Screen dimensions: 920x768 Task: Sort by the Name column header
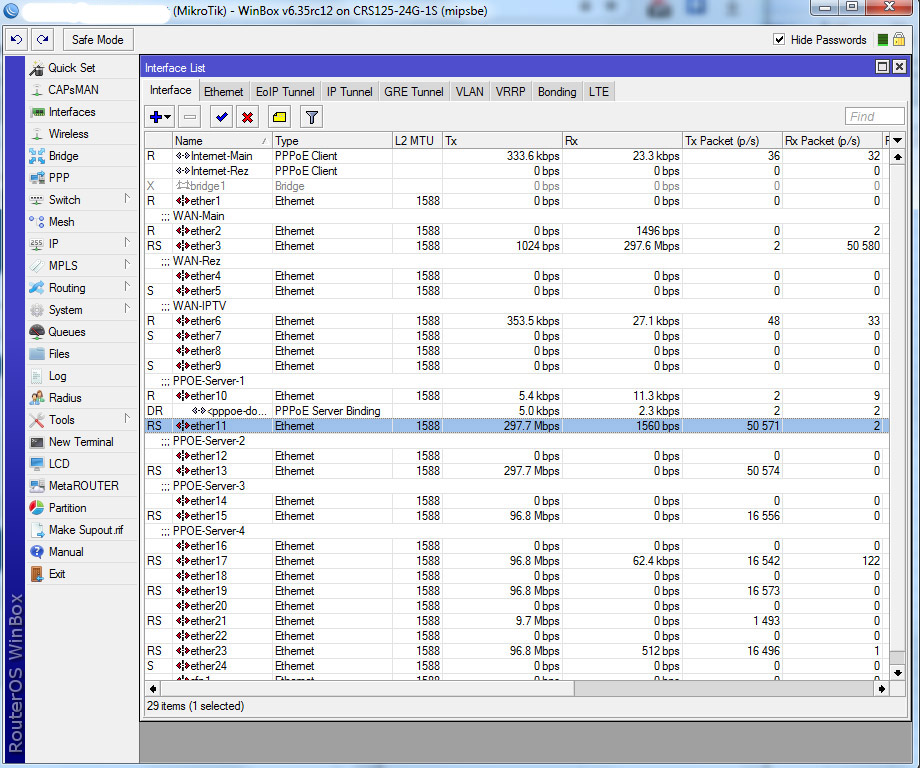pos(222,140)
